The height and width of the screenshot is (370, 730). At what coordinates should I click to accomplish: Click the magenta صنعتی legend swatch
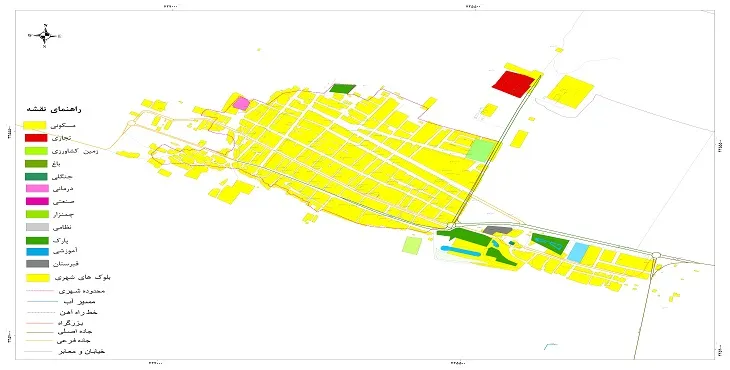pos(36,202)
